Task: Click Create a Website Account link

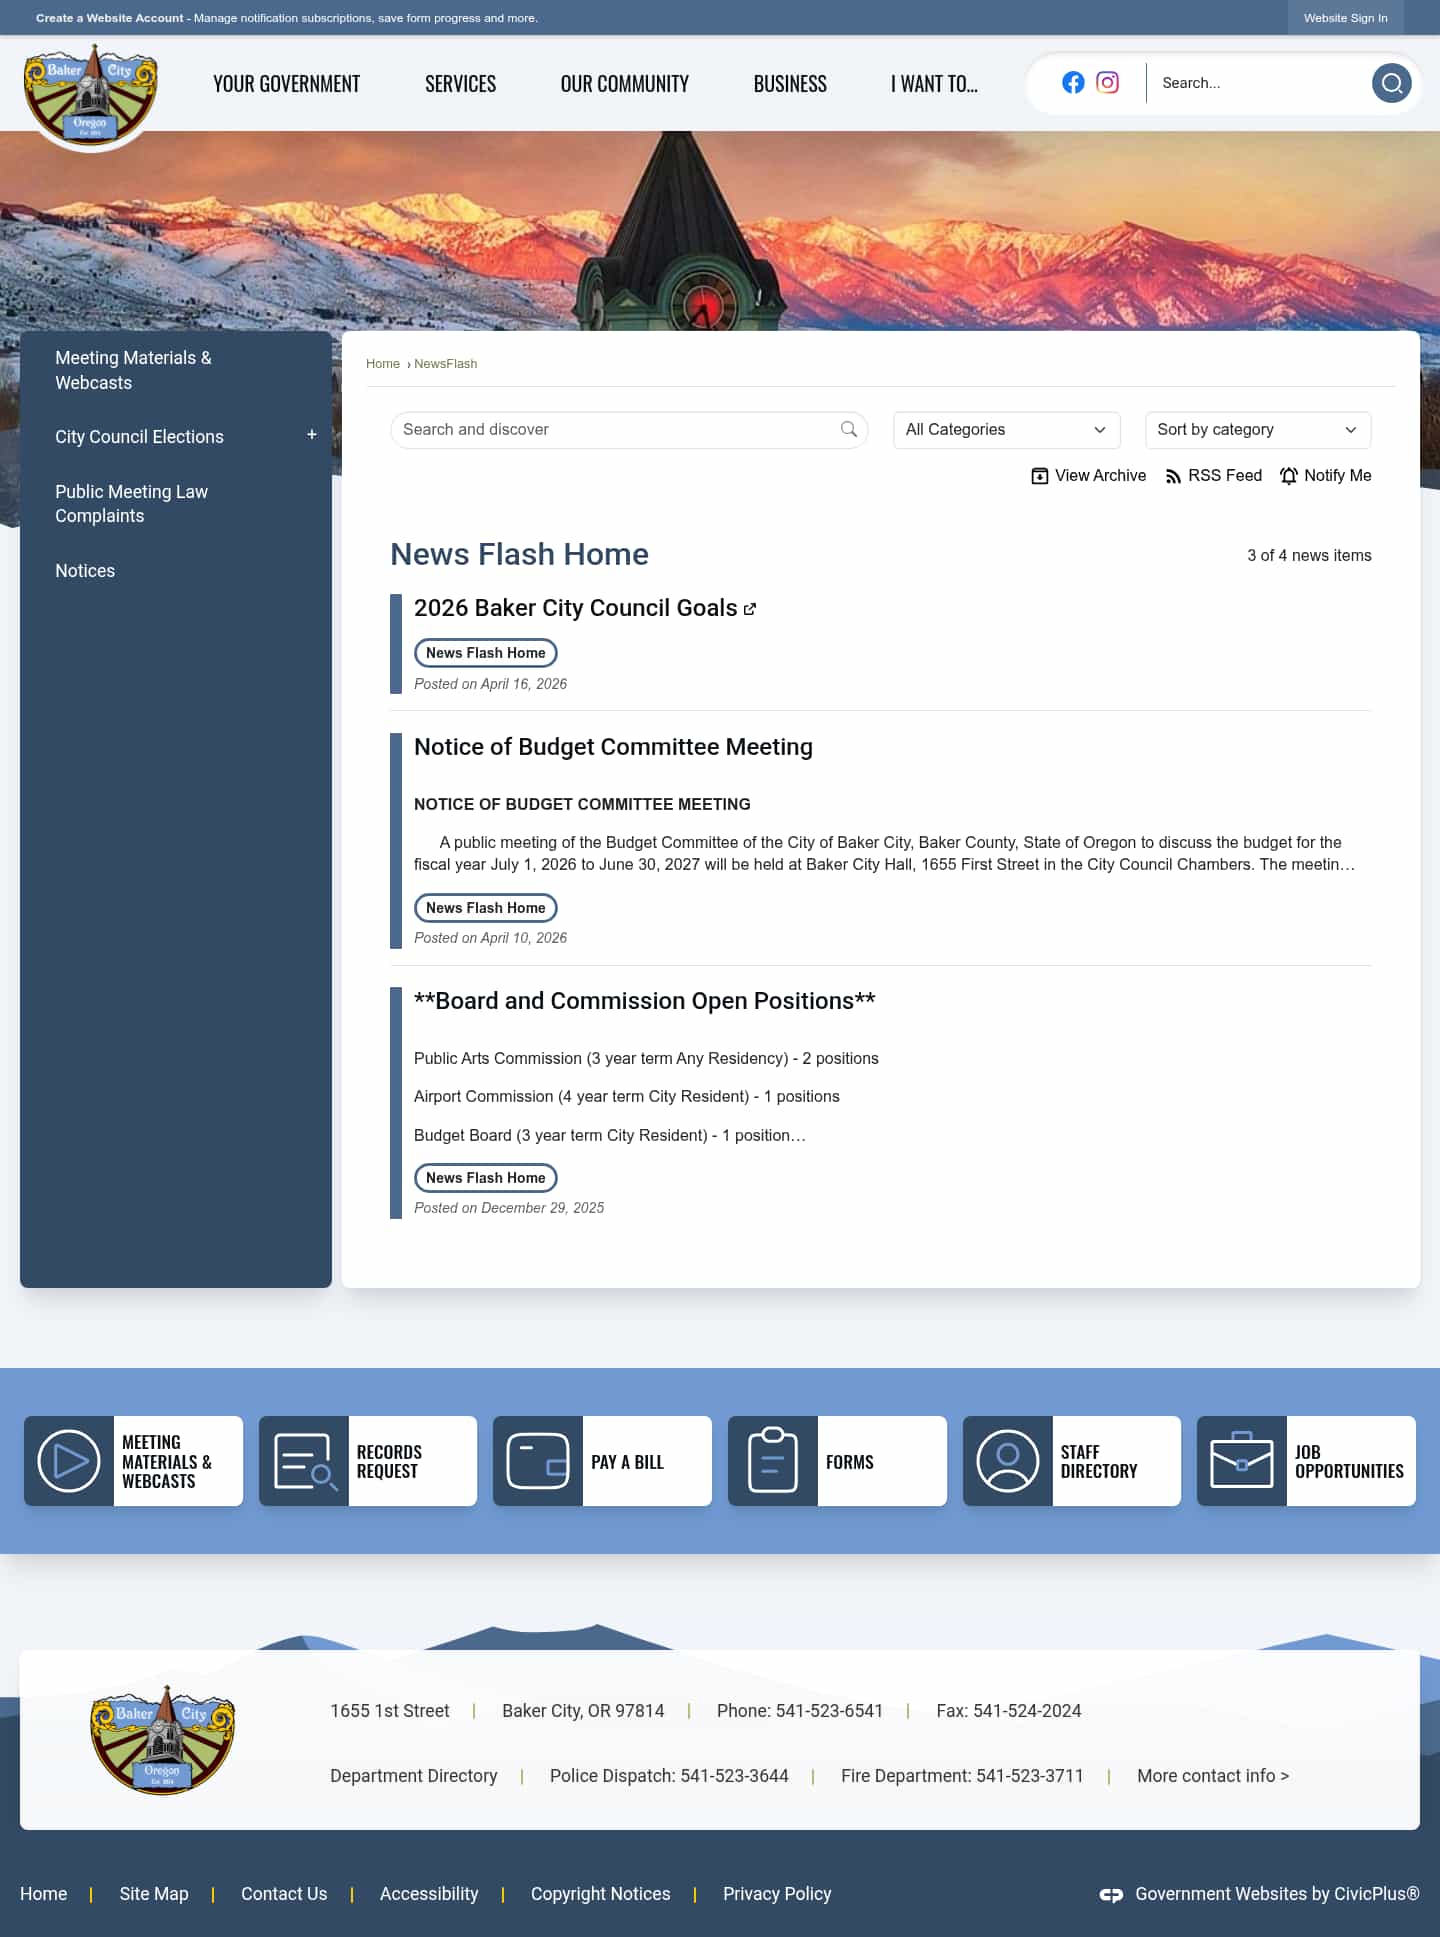Action: point(110,18)
